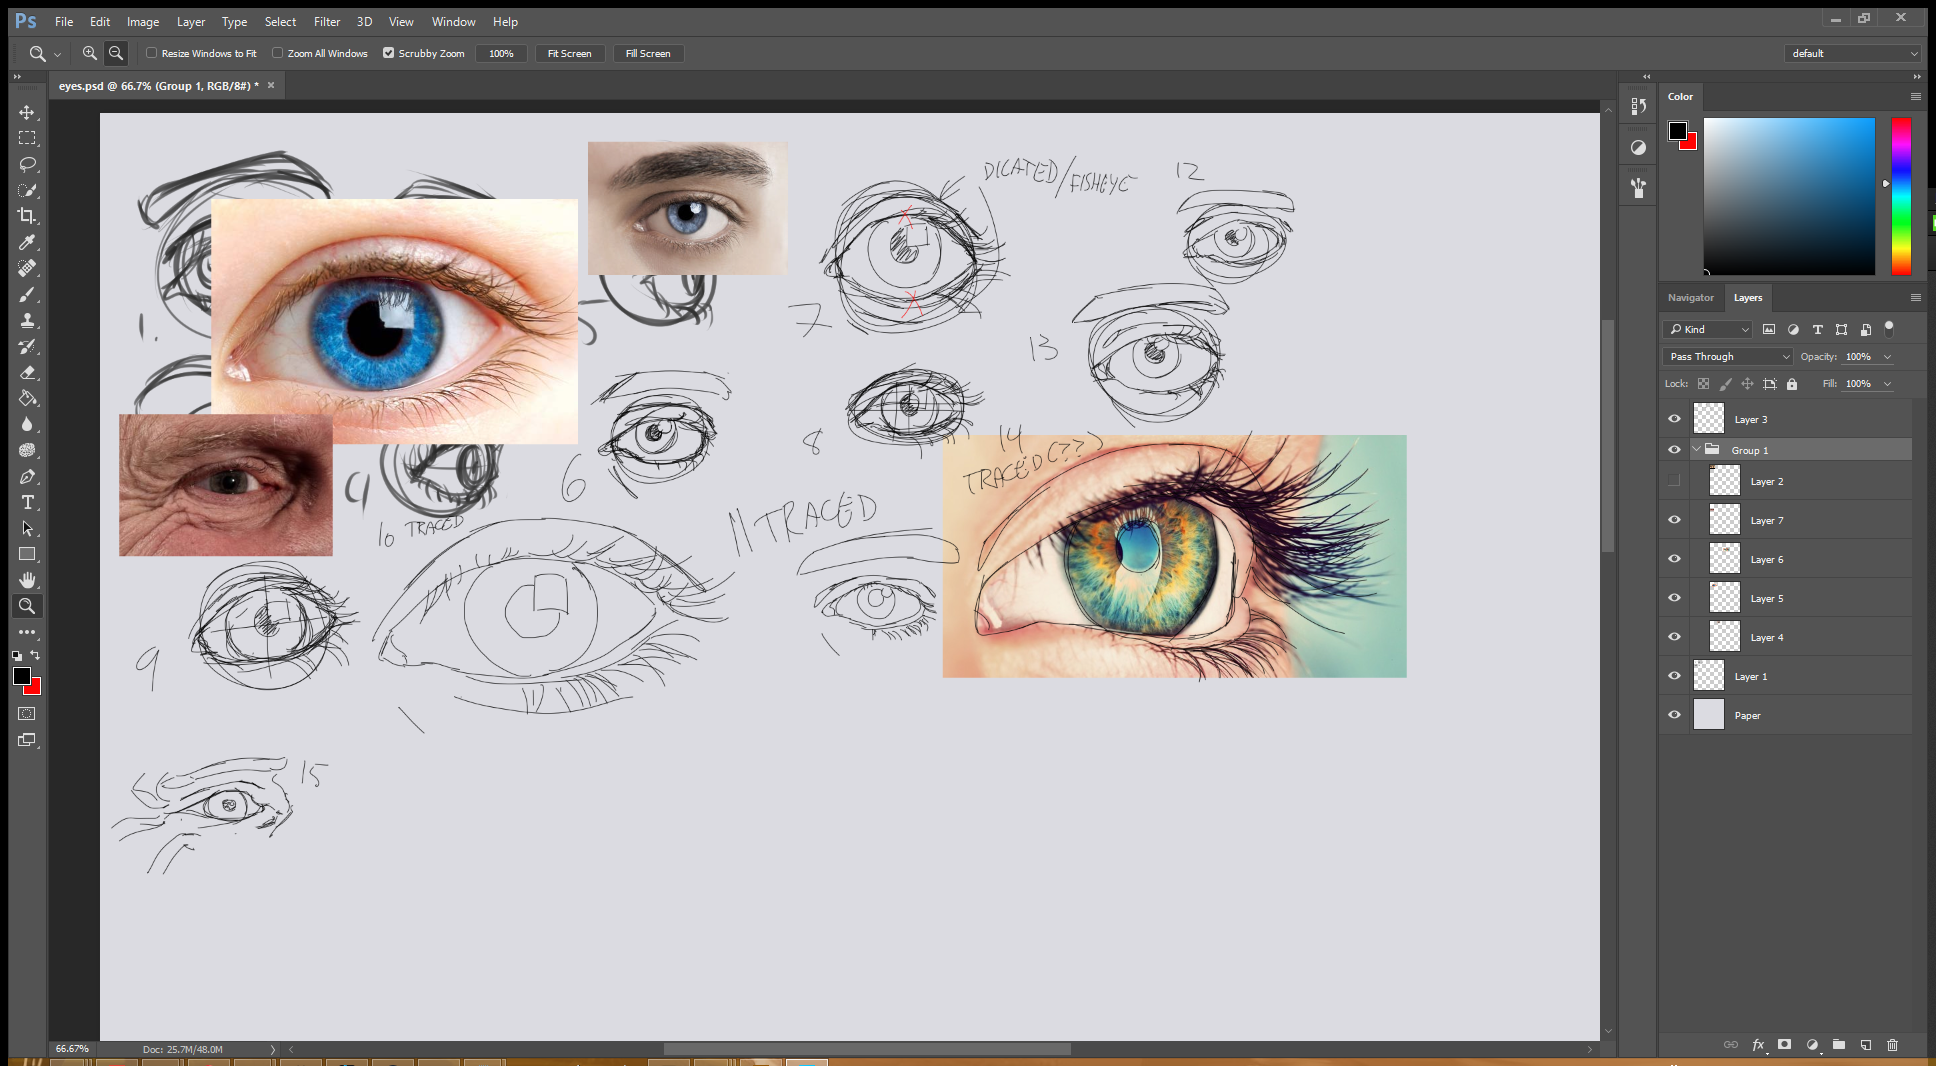
Task: Select the Eyedropper tool
Action: [27, 242]
